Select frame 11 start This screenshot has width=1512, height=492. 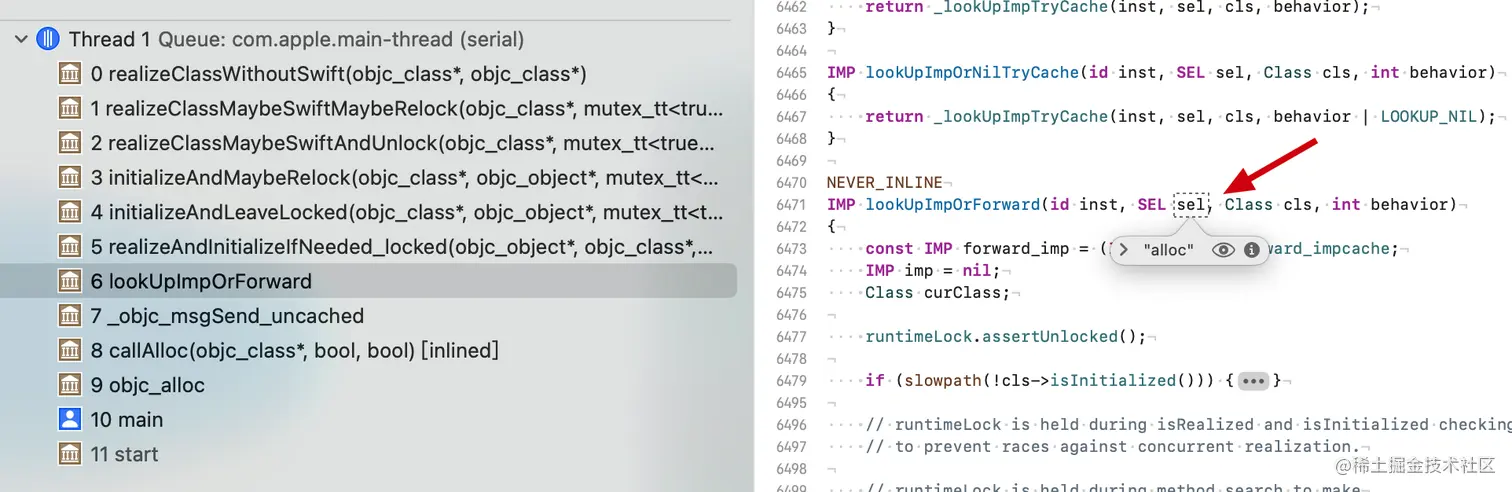(124, 454)
